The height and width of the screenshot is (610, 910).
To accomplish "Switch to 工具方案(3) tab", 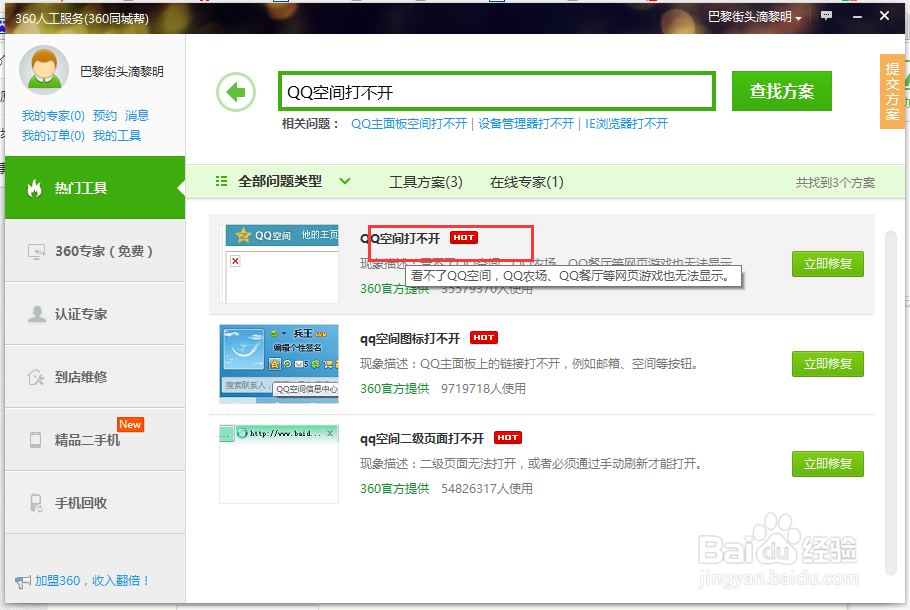I will click(425, 182).
